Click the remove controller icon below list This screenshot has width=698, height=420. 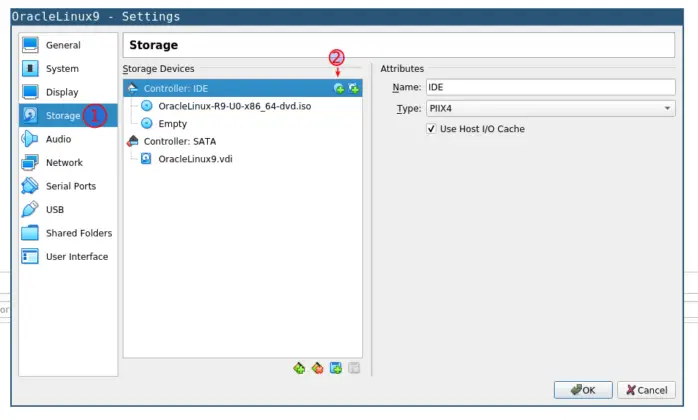317,368
